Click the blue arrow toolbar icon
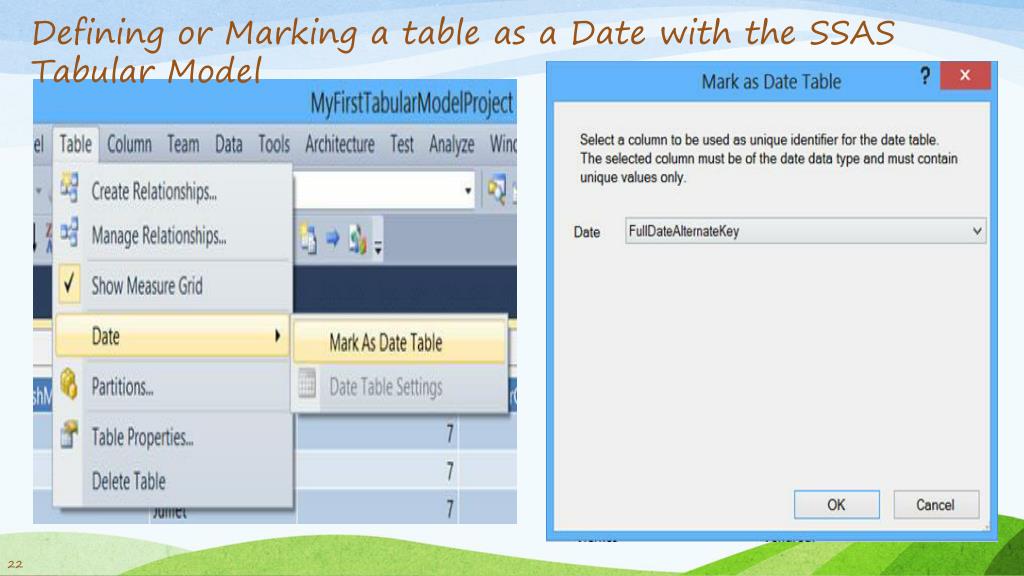This screenshot has width=1024, height=576. point(332,239)
